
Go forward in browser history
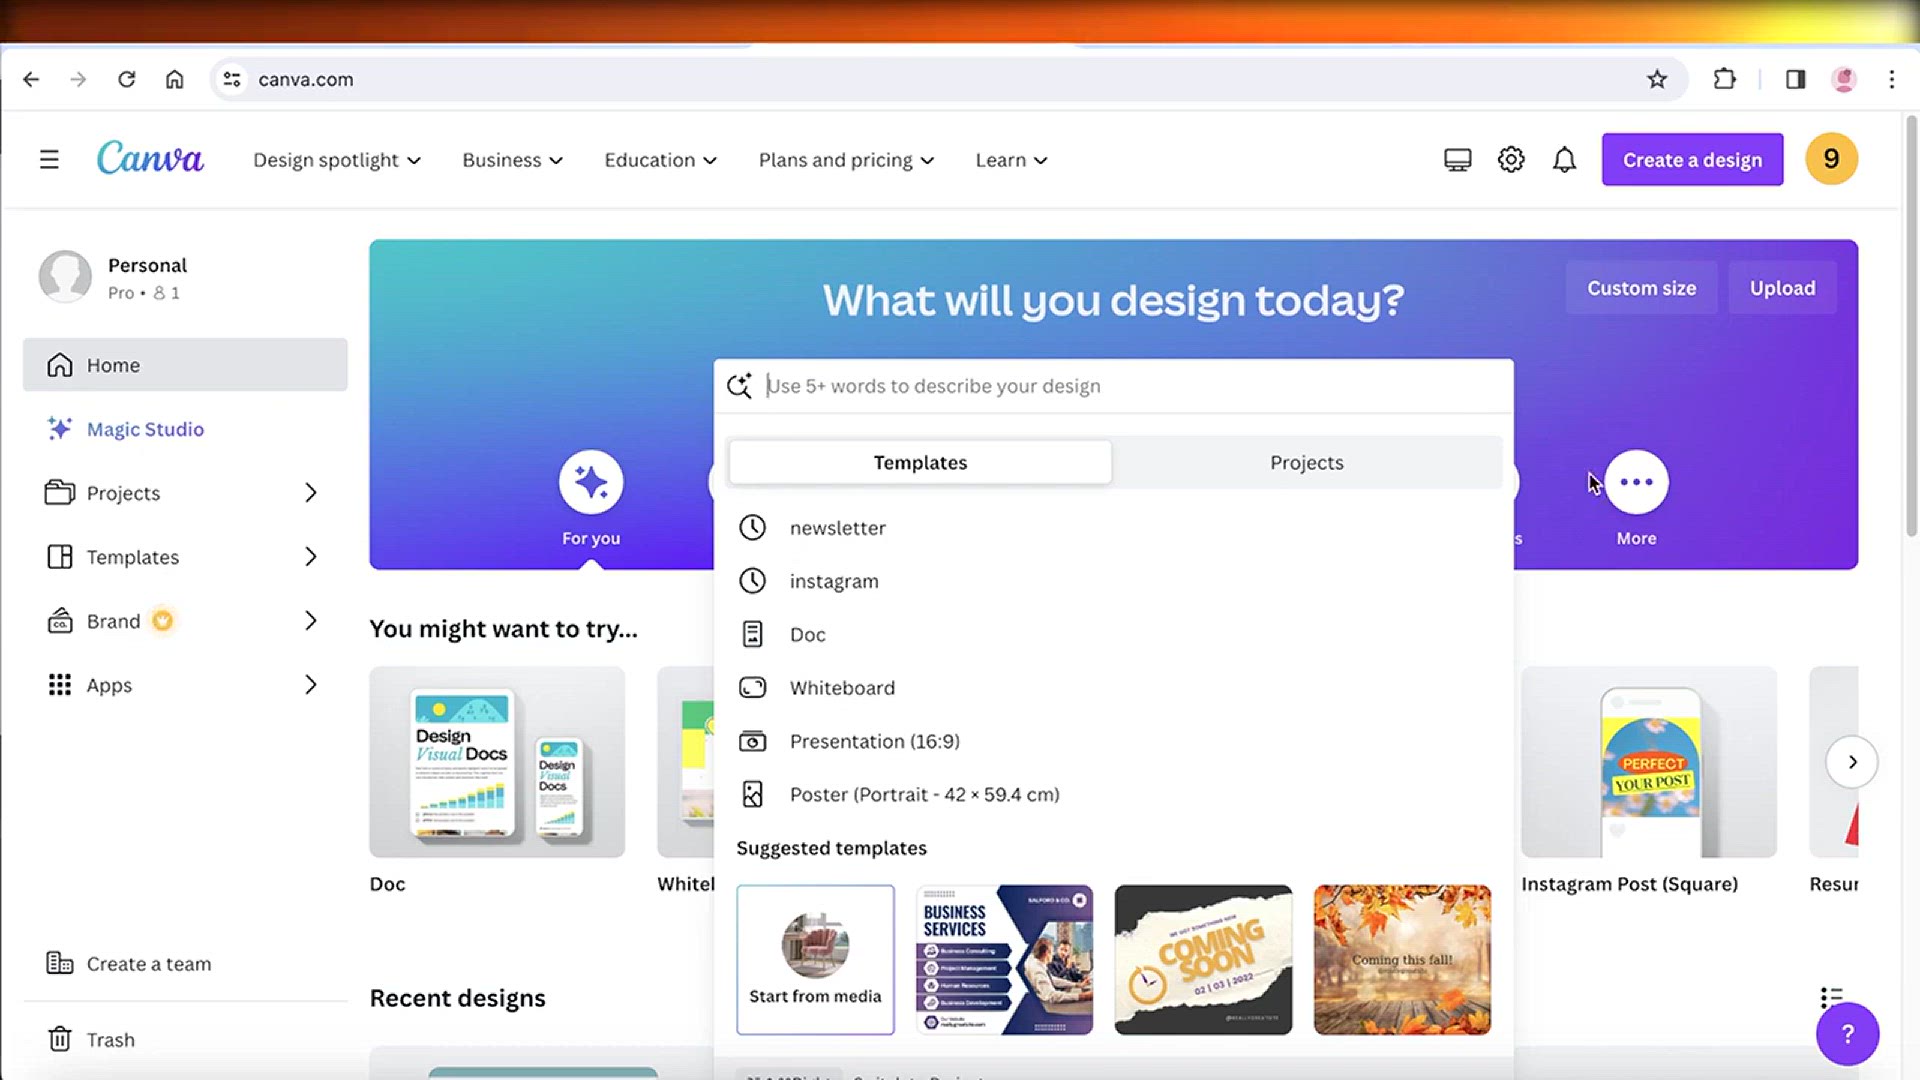78,79
